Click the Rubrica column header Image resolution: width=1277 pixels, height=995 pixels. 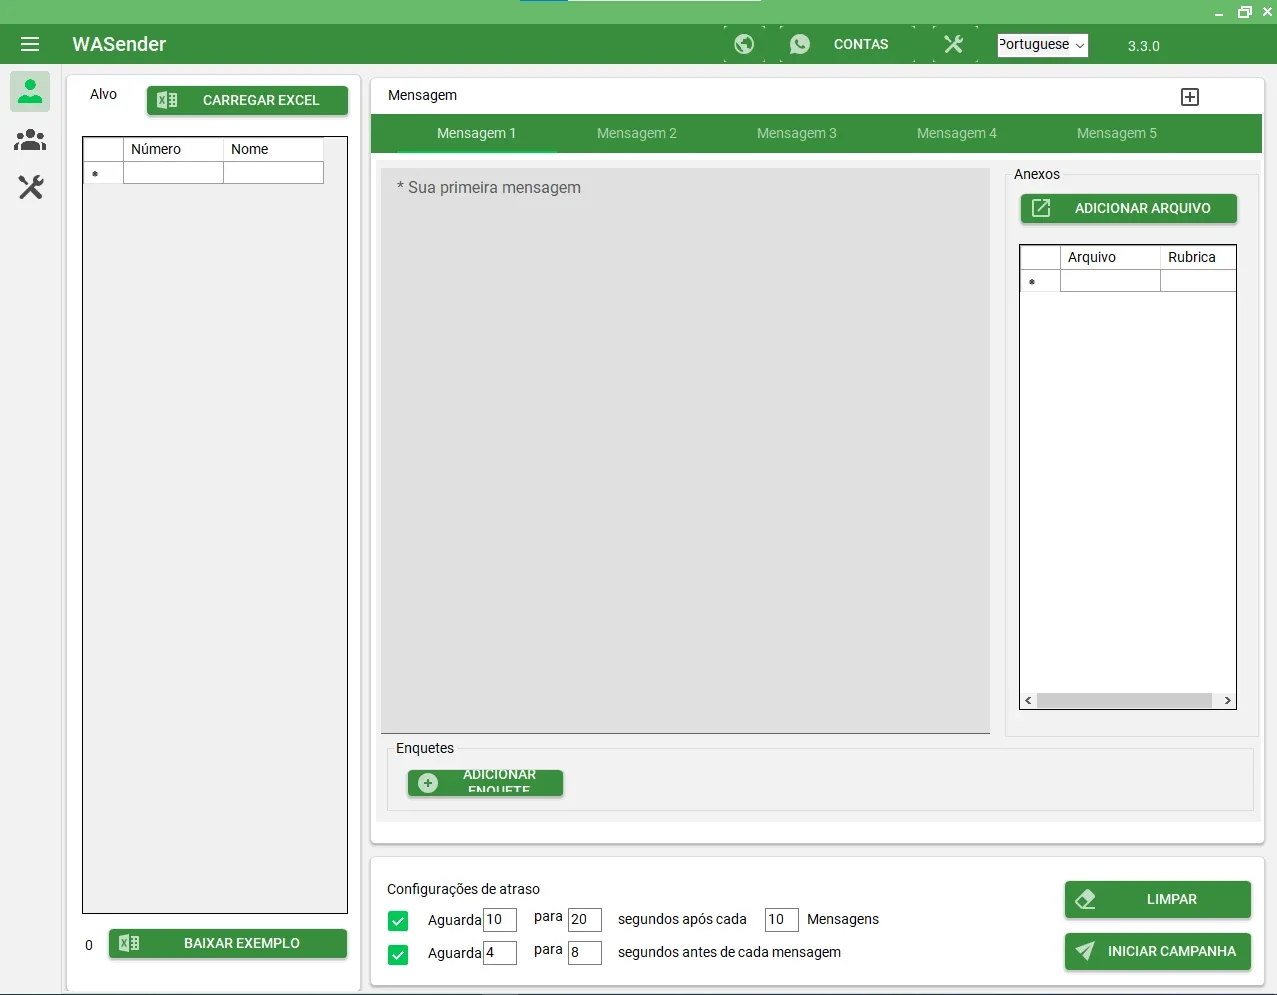click(x=1198, y=257)
